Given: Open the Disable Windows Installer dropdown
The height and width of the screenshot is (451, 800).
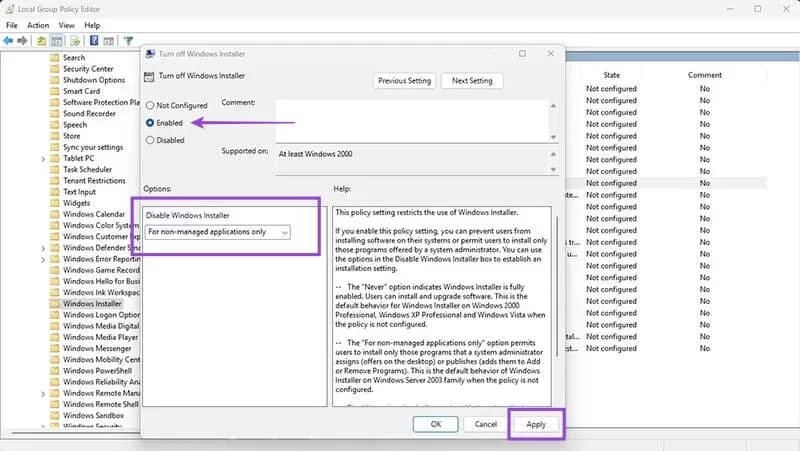Looking at the screenshot, I should (x=218, y=232).
